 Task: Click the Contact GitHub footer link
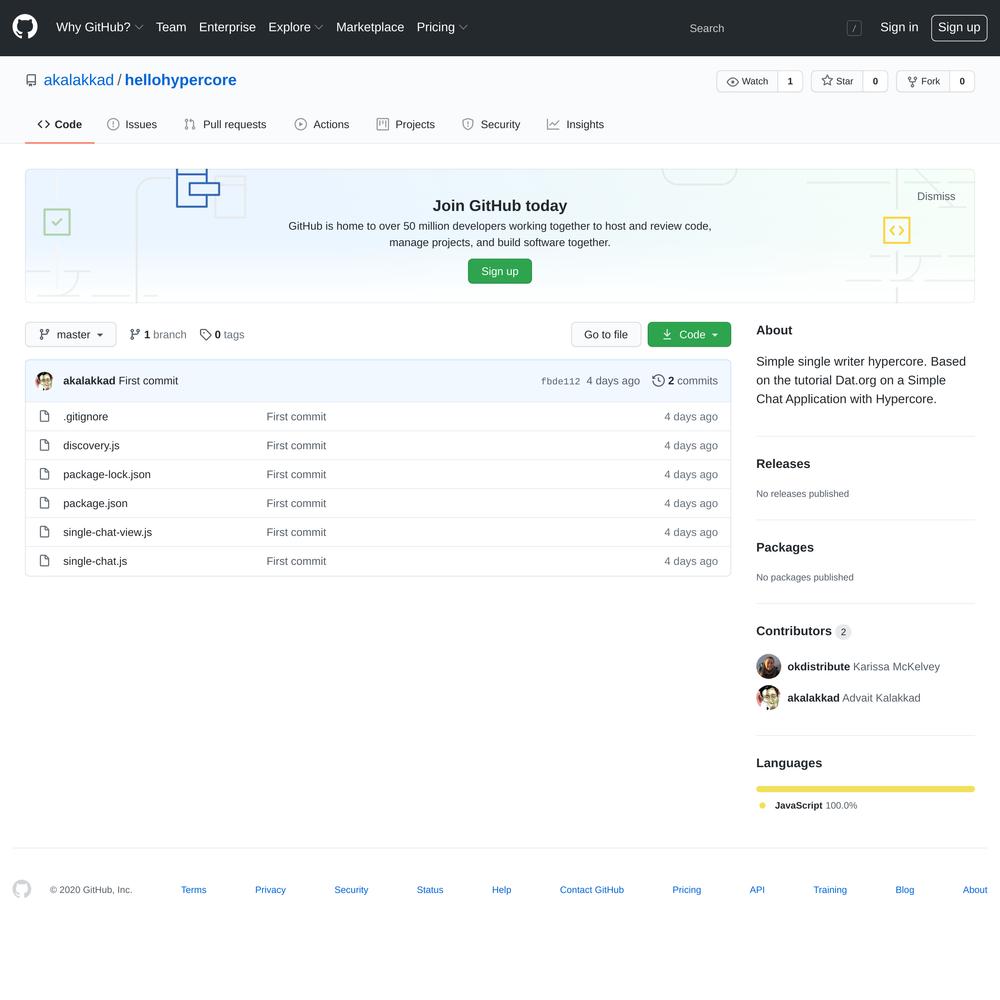pos(592,890)
